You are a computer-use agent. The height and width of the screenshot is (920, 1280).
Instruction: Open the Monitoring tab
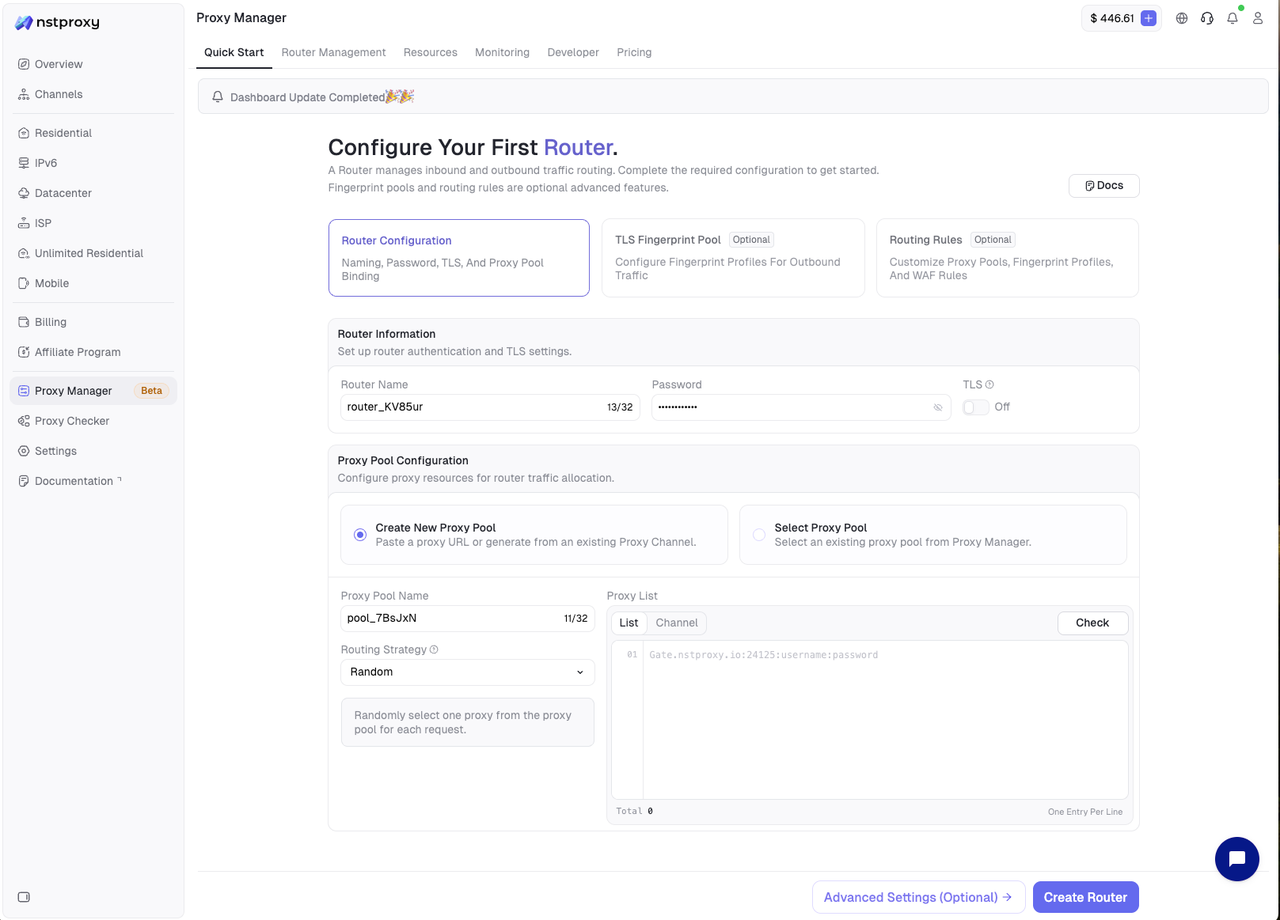click(x=502, y=52)
